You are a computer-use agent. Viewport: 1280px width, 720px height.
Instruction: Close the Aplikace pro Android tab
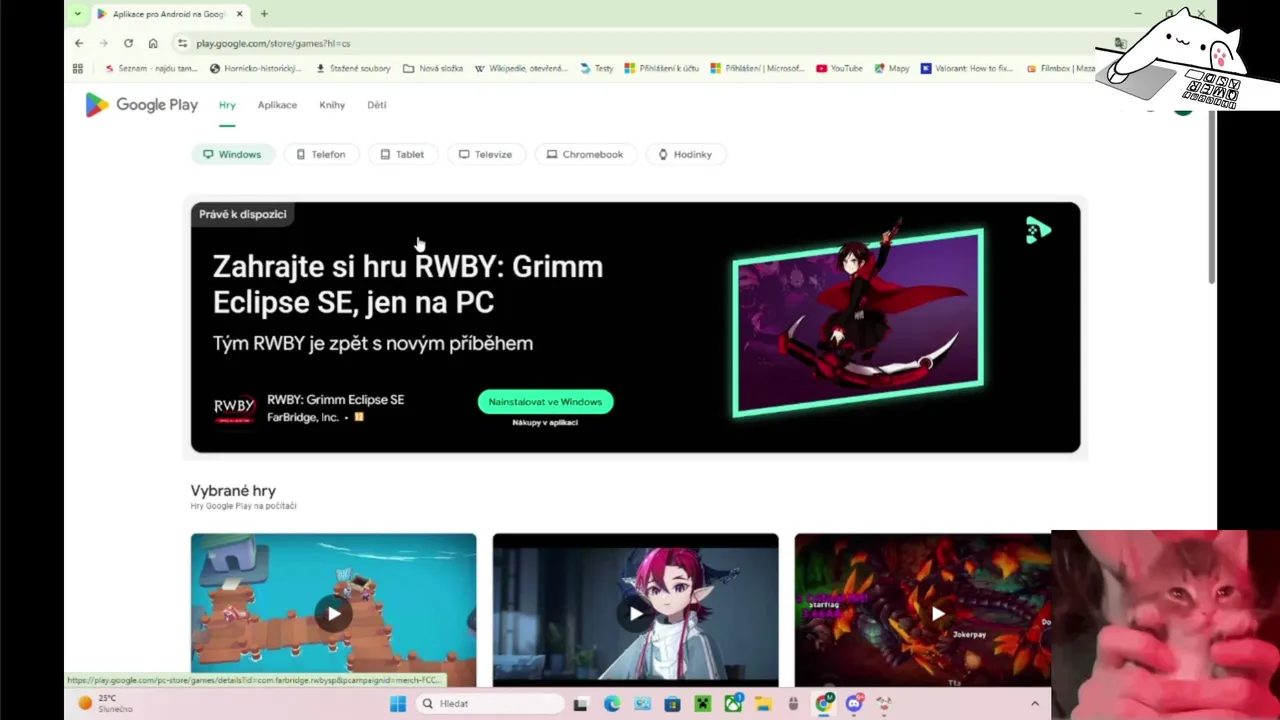[240, 14]
